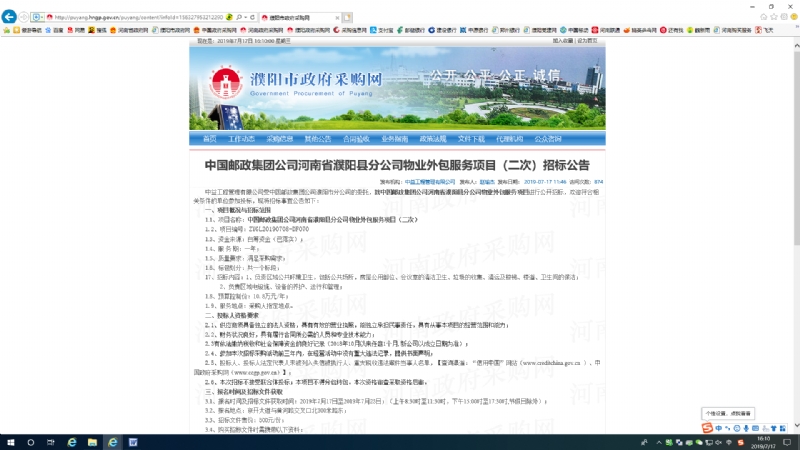Open the address bar search dropdown arrow

click(245, 17)
